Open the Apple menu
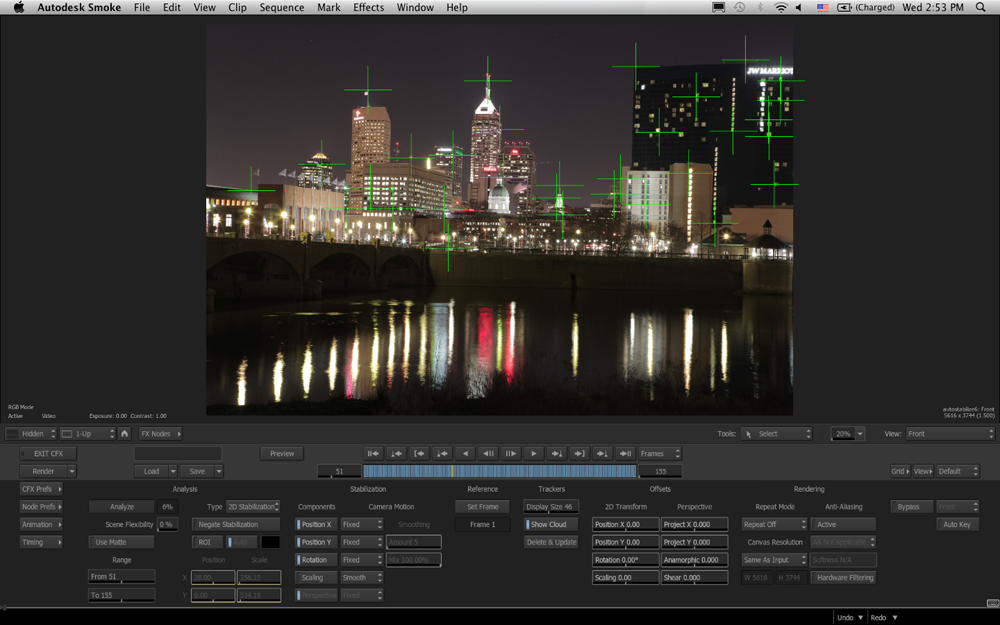Screen dimensions: 1000x625 pos(18,8)
